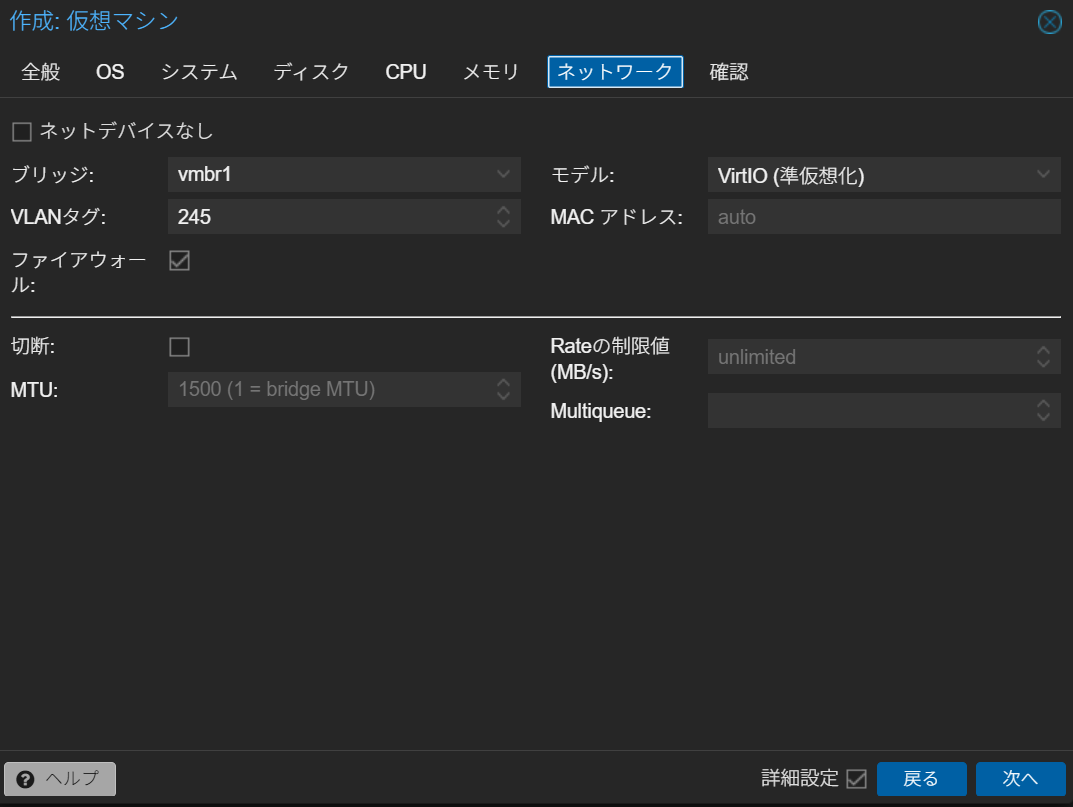Enable the ネットデバイスなし checkbox
This screenshot has width=1073, height=807.
click(x=21, y=130)
